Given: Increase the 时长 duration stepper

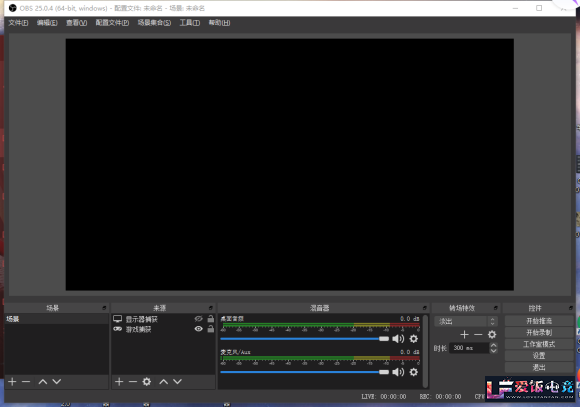Looking at the screenshot, I should pyautogui.click(x=493, y=345).
